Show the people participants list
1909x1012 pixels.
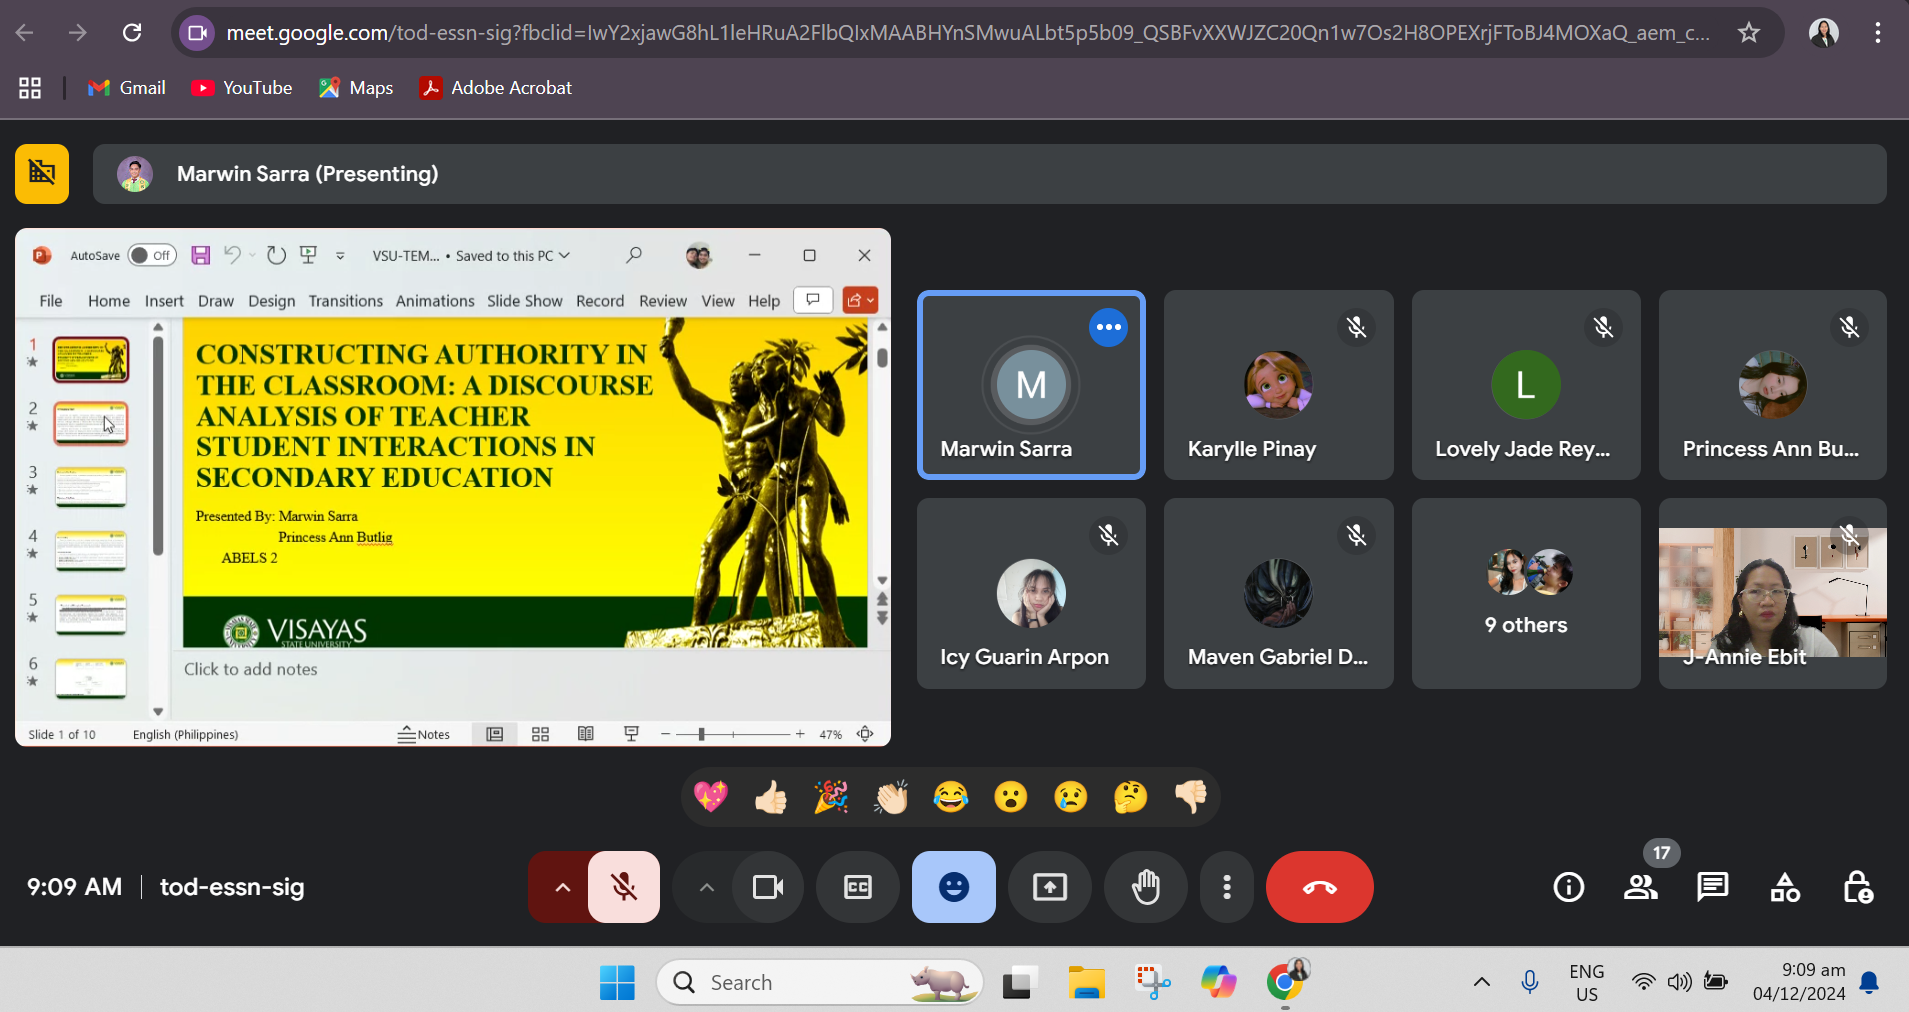(1640, 887)
